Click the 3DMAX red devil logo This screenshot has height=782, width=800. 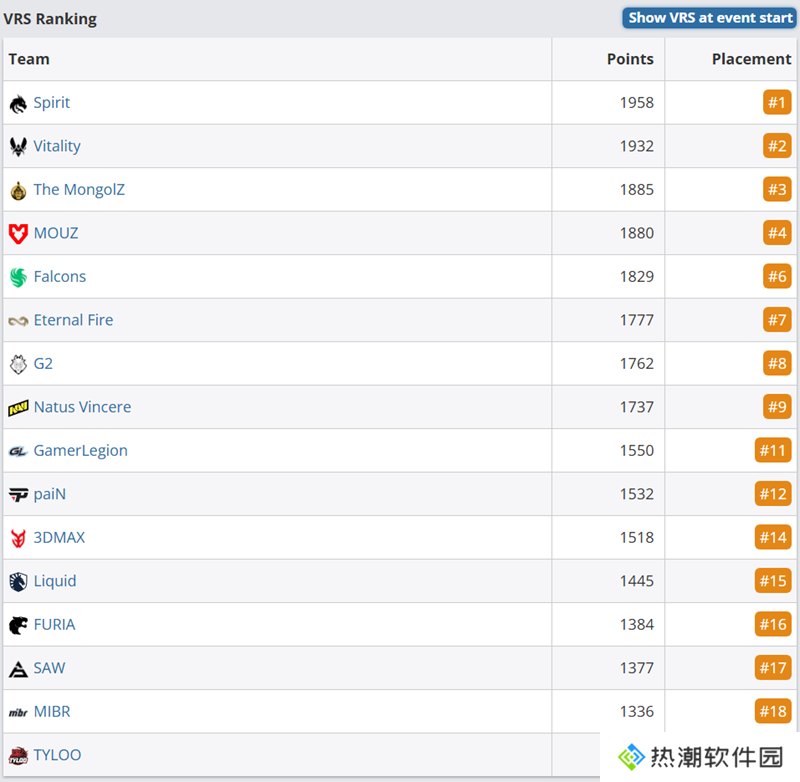(x=18, y=539)
